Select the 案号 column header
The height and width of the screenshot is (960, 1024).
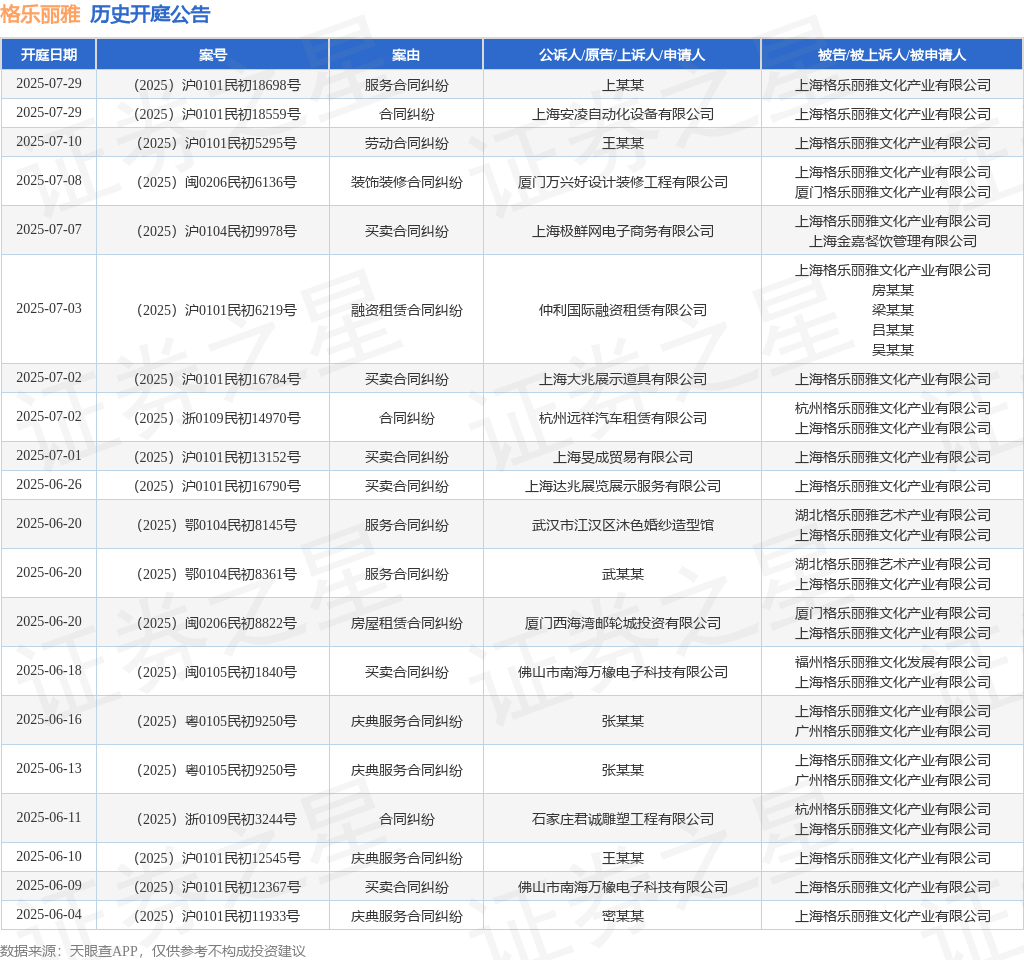(213, 55)
